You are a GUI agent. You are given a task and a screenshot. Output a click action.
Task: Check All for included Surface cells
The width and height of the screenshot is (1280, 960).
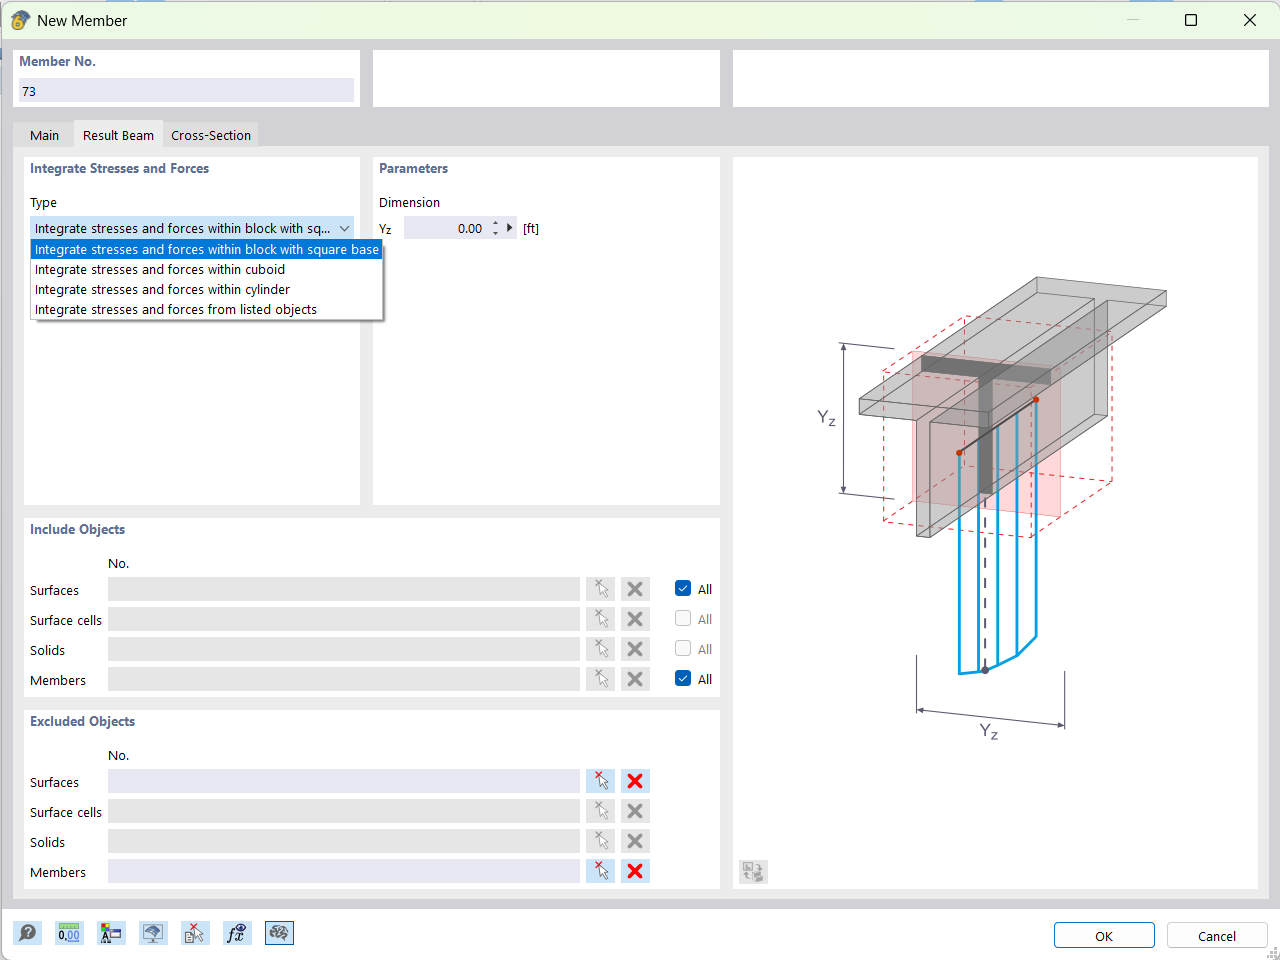pos(683,618)
